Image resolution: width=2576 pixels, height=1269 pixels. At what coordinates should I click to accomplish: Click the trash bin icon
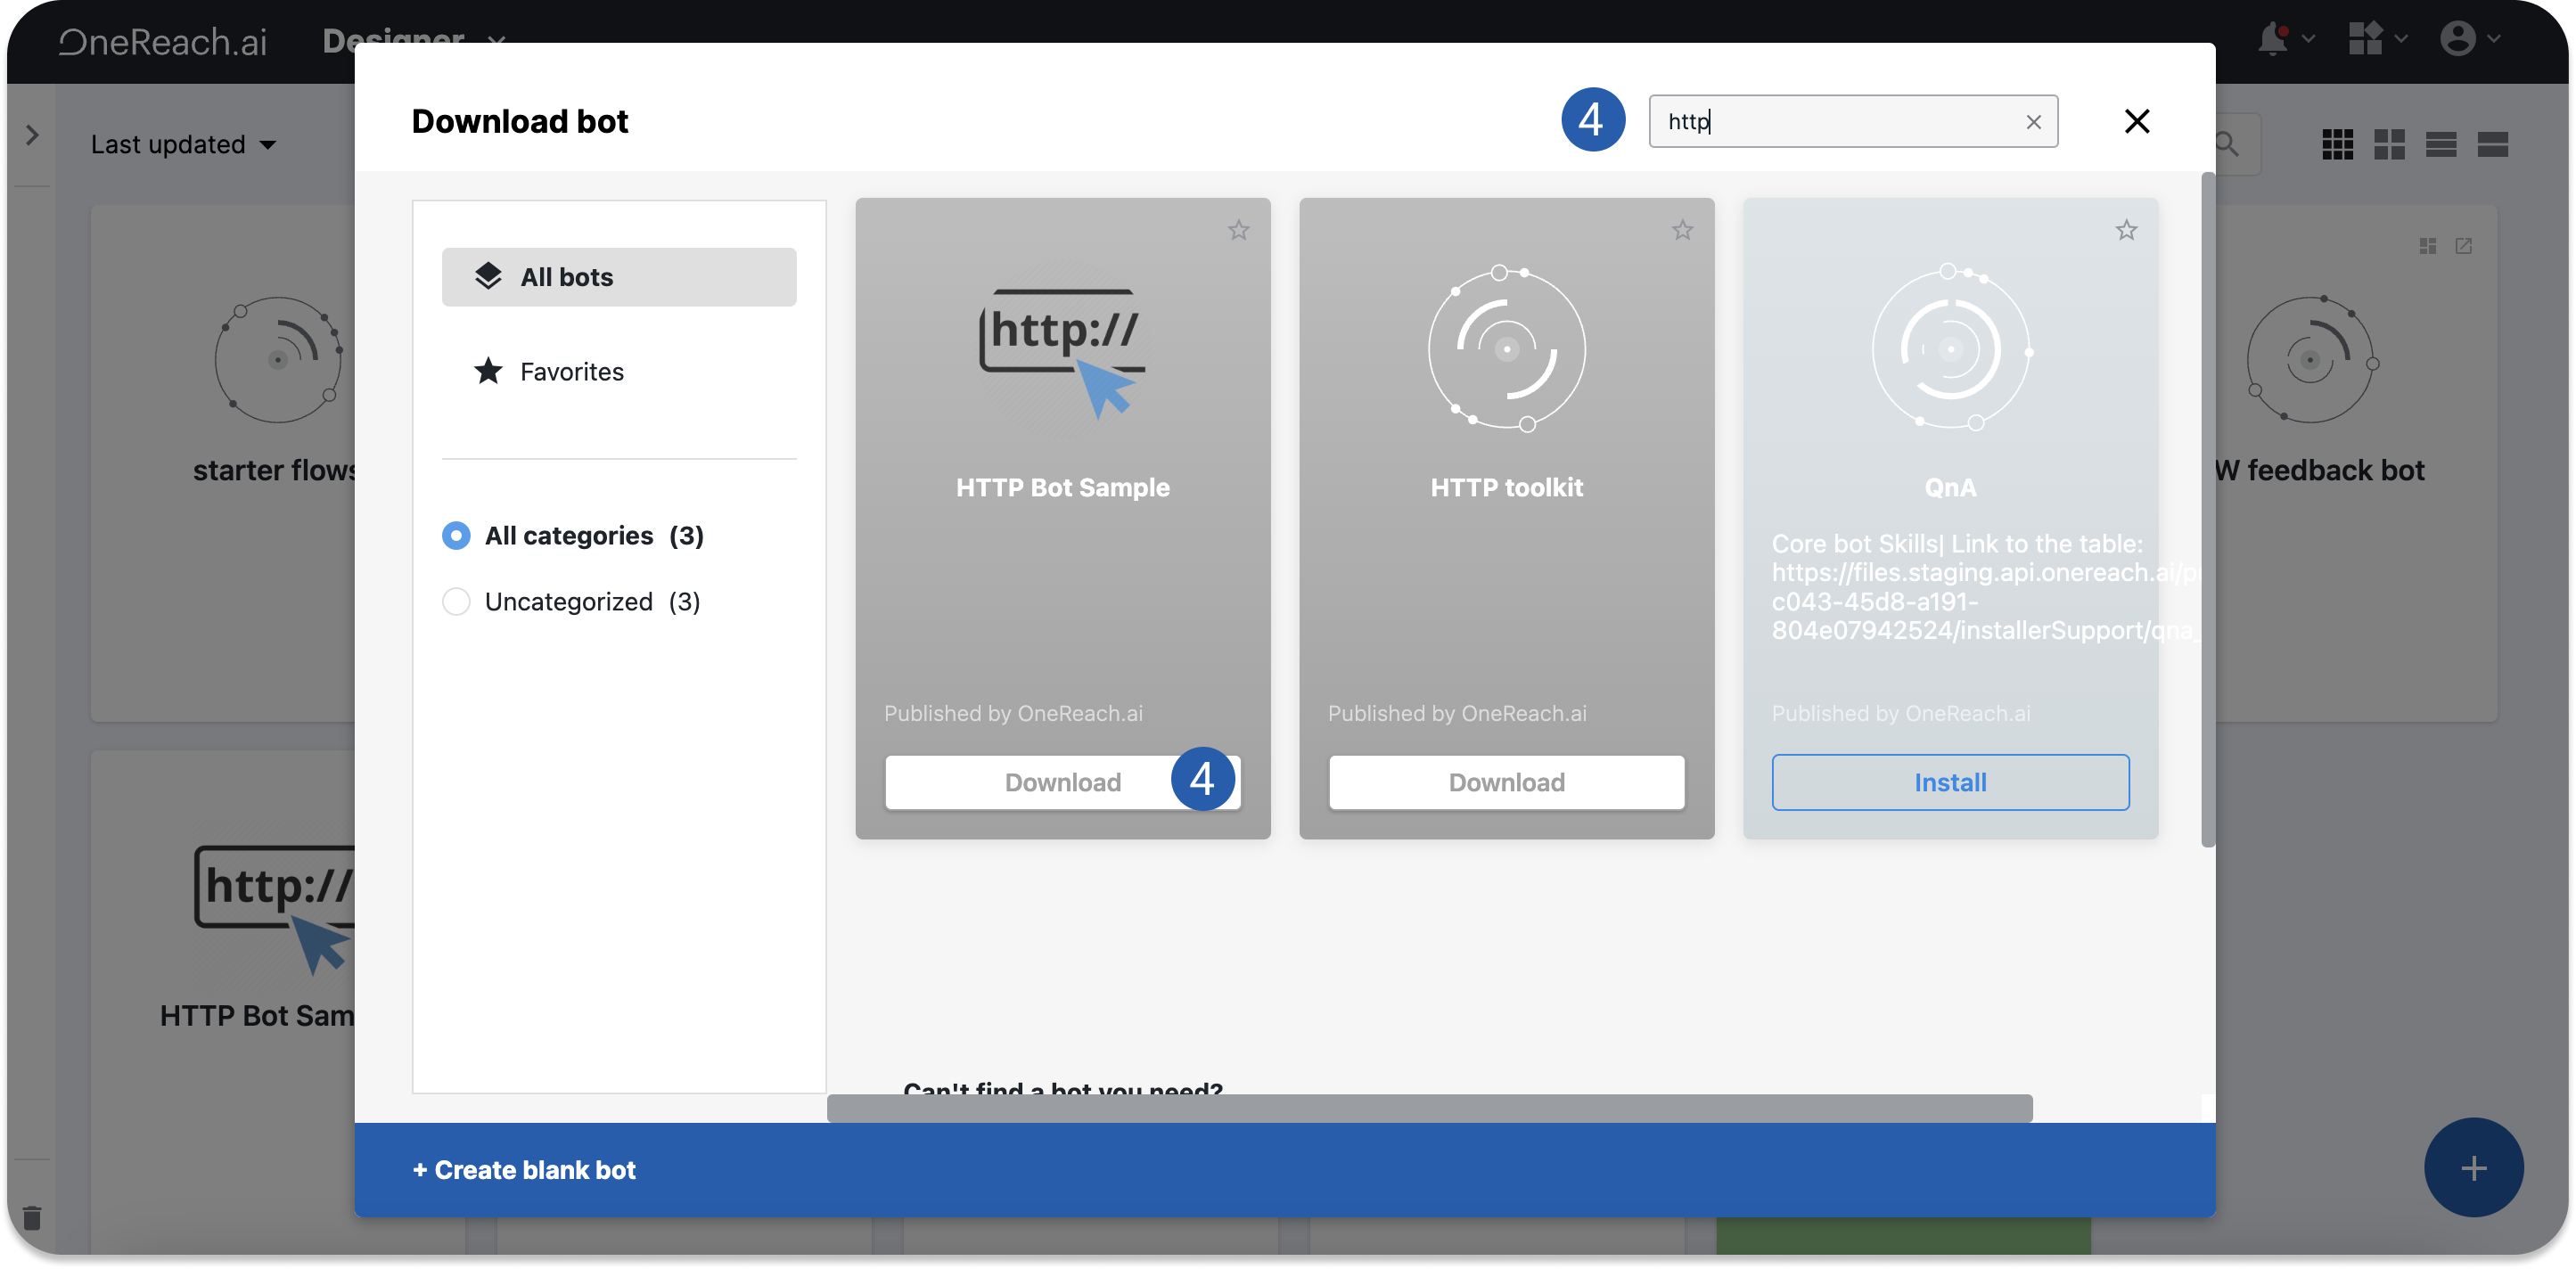[32, 1217]
